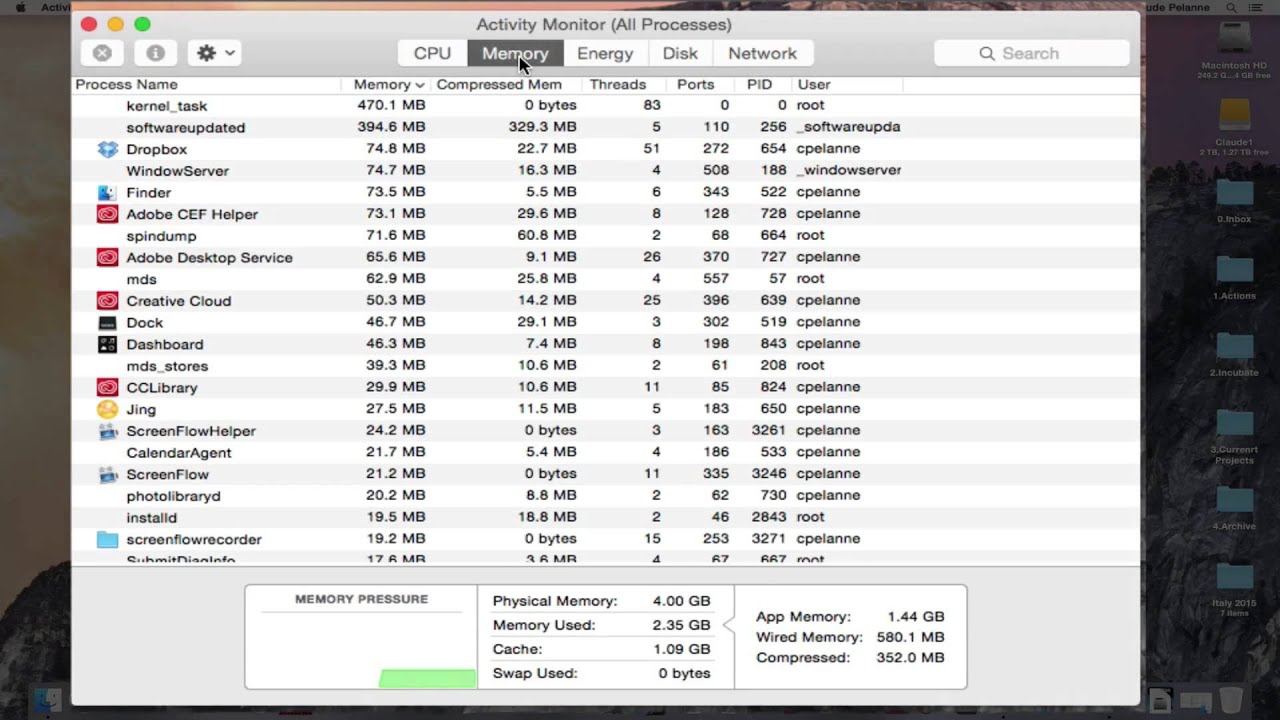Select the ScreenFlow process icon
This screenshot has width=1280, height=720.
(107, 474)
